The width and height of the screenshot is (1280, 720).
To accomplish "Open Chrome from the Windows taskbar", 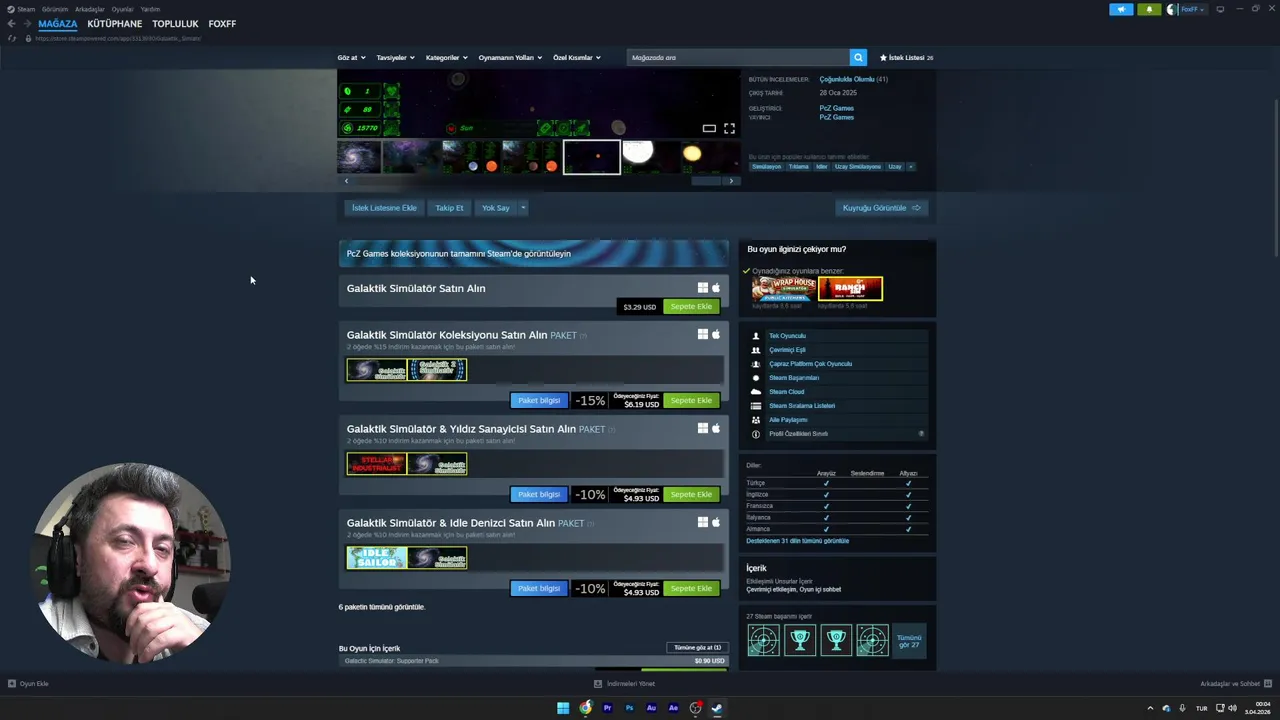I will coord(585,708).
